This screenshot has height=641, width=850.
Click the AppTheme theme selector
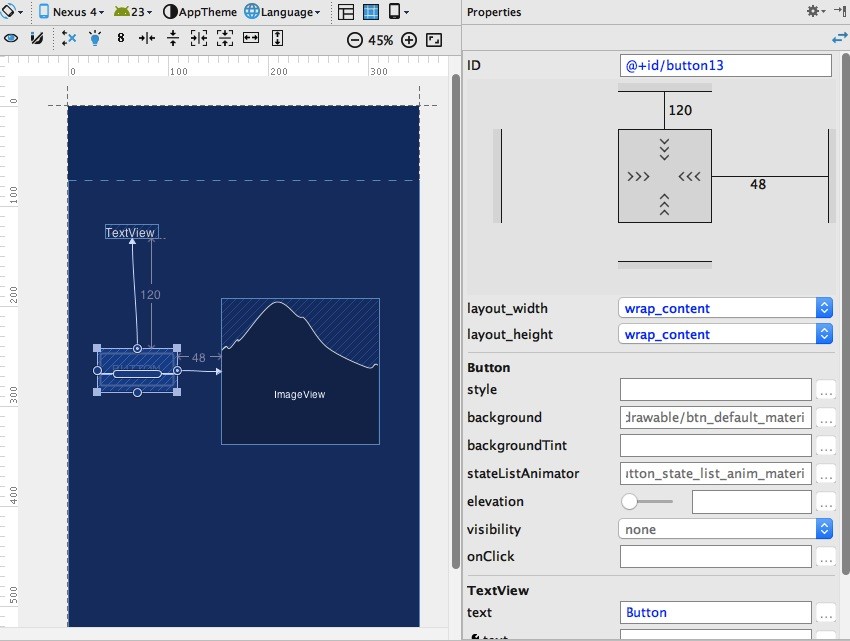(x=200, y=11)
